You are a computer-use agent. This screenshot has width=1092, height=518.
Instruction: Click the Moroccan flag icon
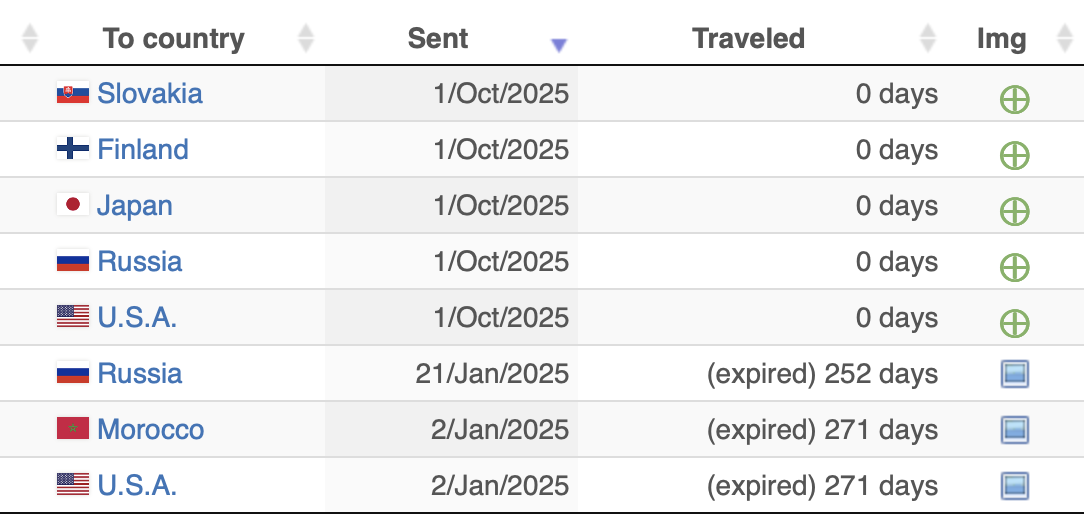coord(72,429)
